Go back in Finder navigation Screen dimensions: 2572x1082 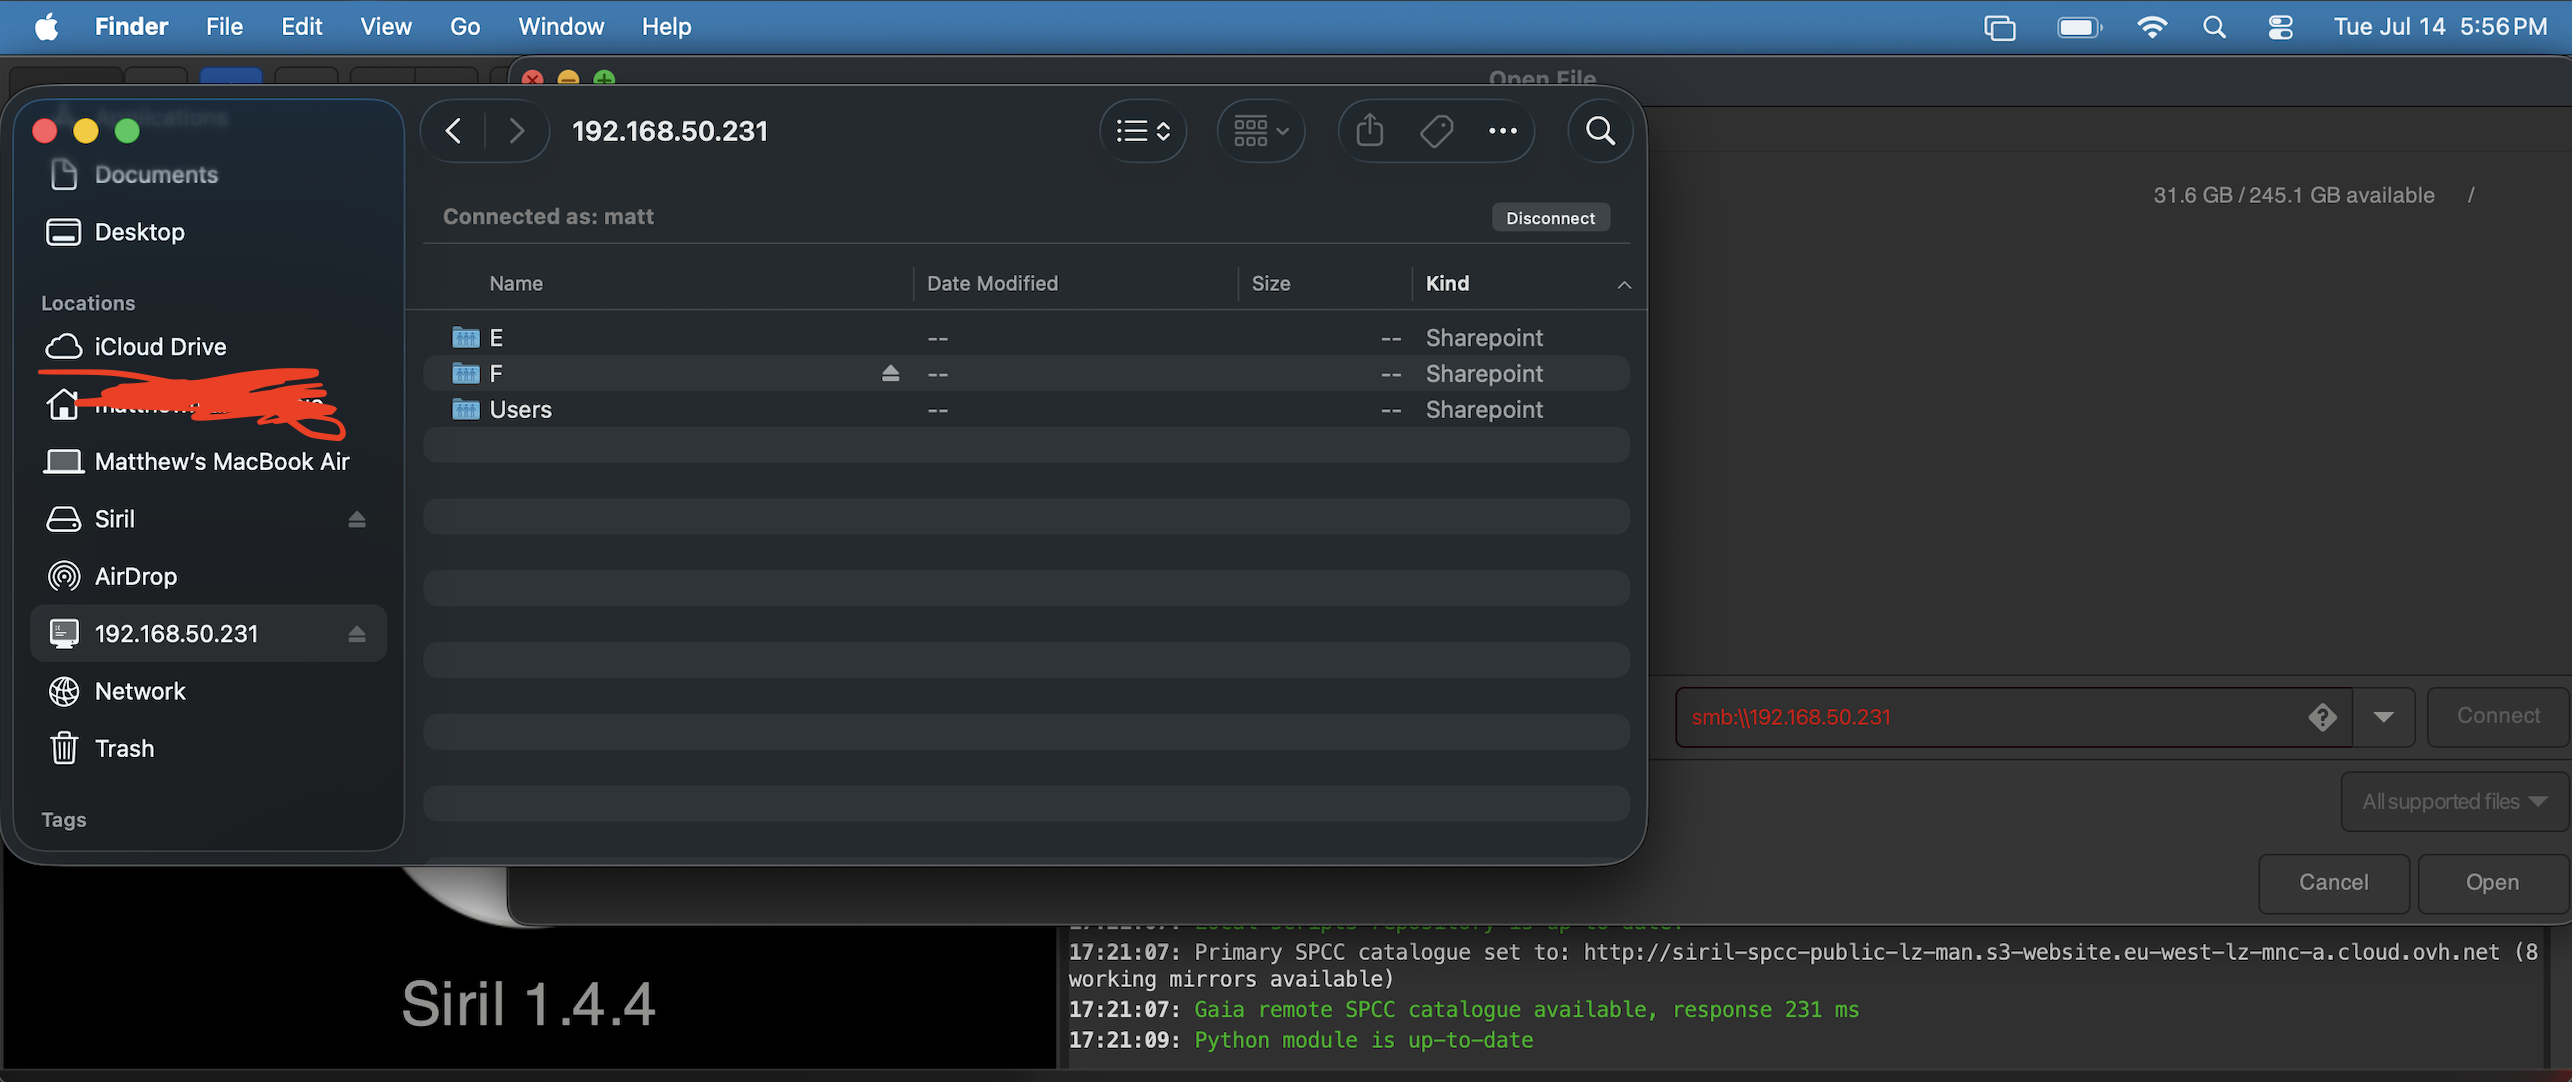(454, 131)
